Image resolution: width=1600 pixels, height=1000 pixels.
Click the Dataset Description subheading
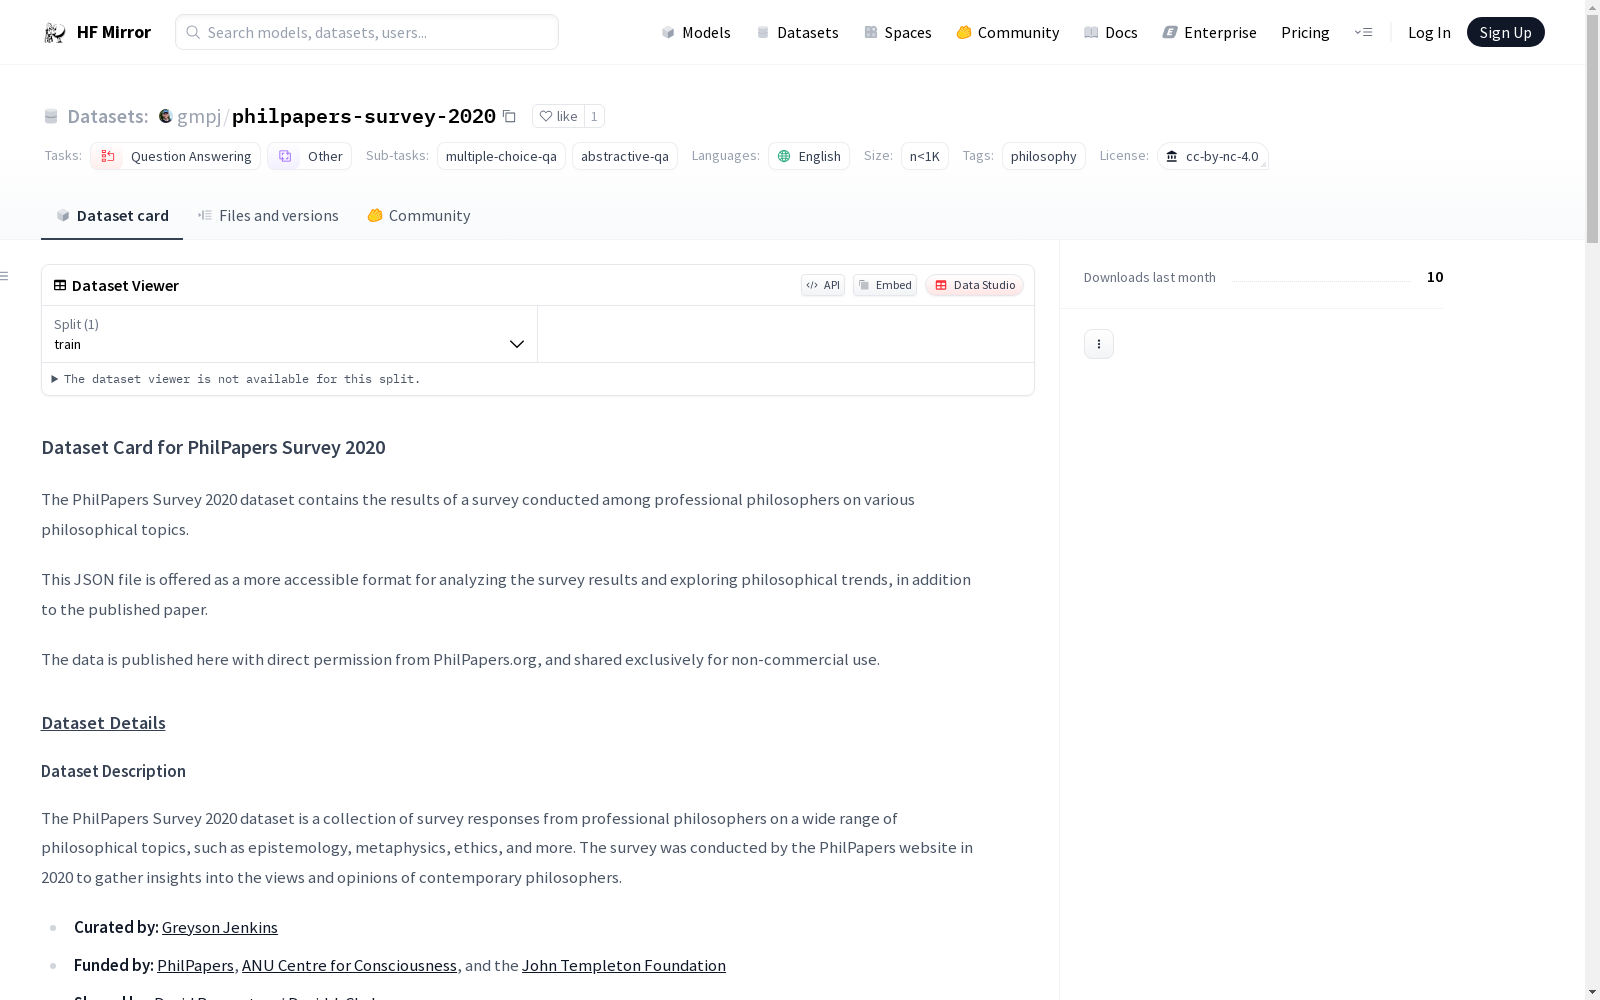[x=113, y=771]
